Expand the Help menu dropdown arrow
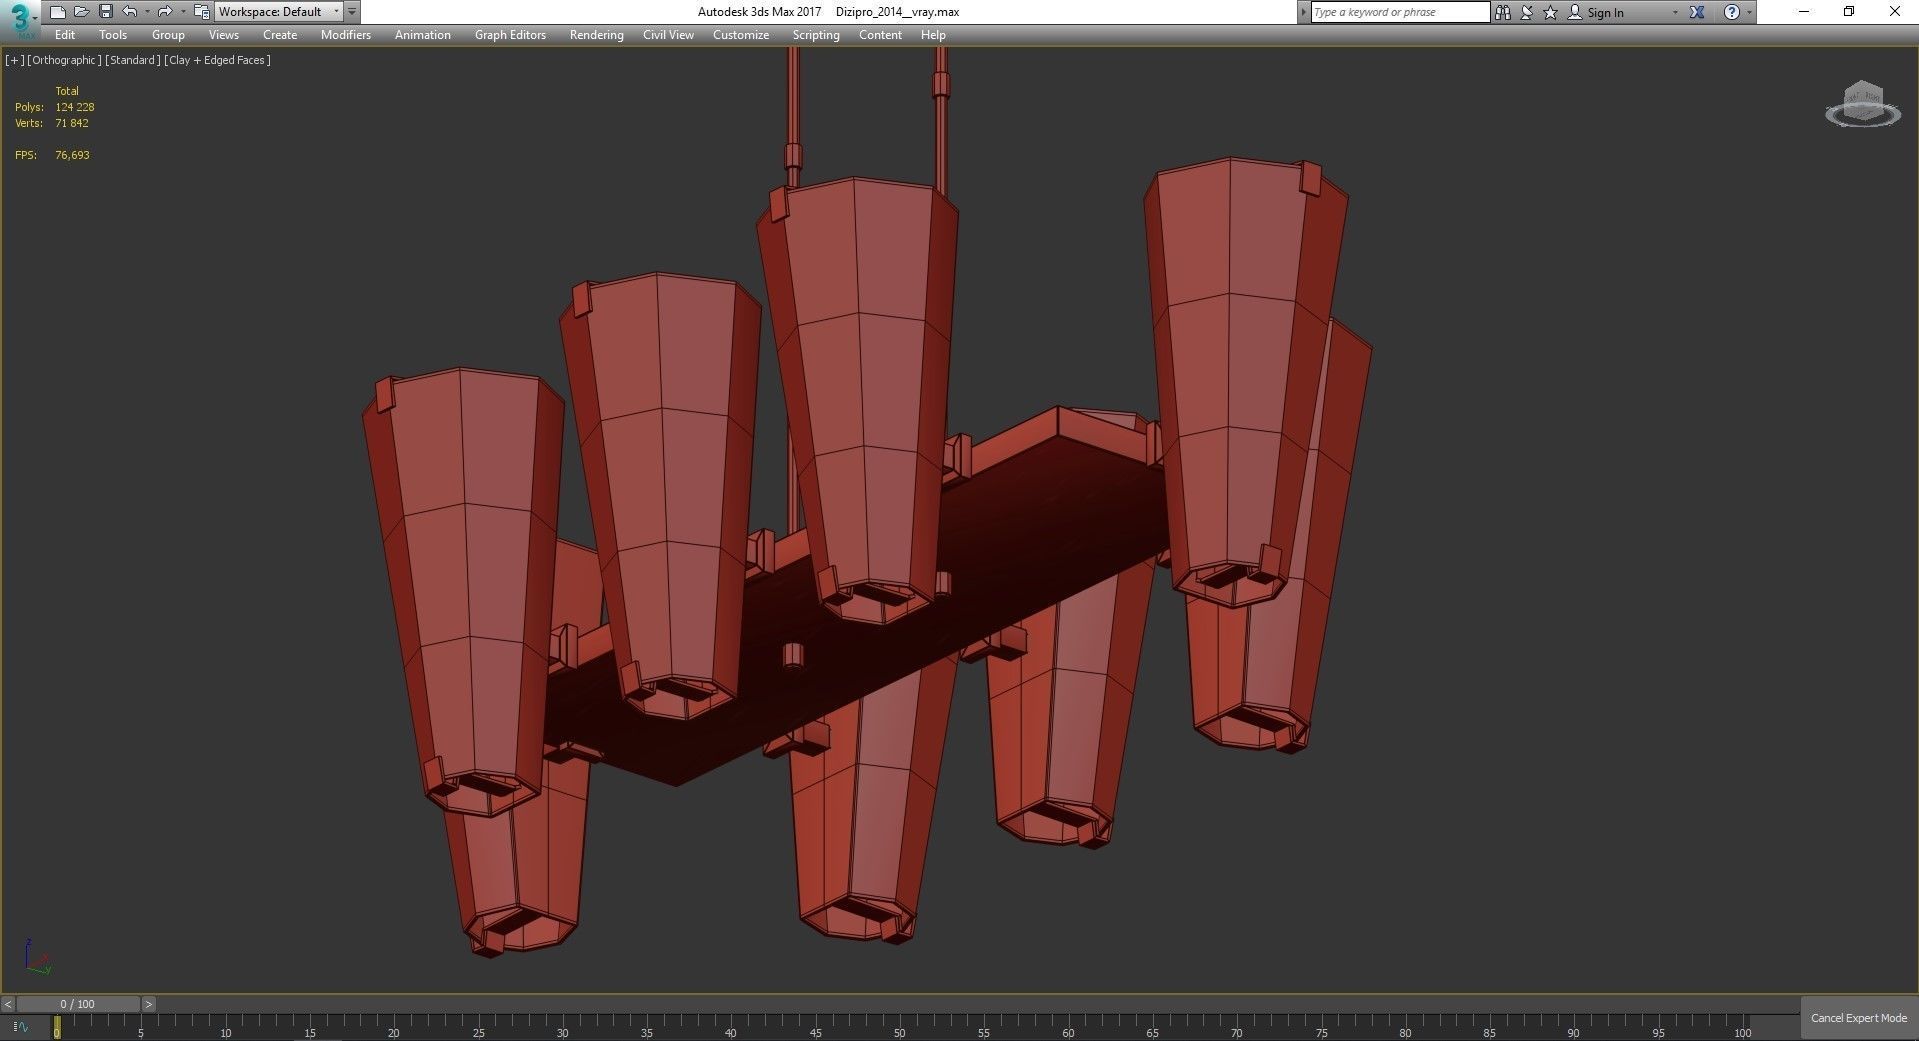 coord(1749,12)
